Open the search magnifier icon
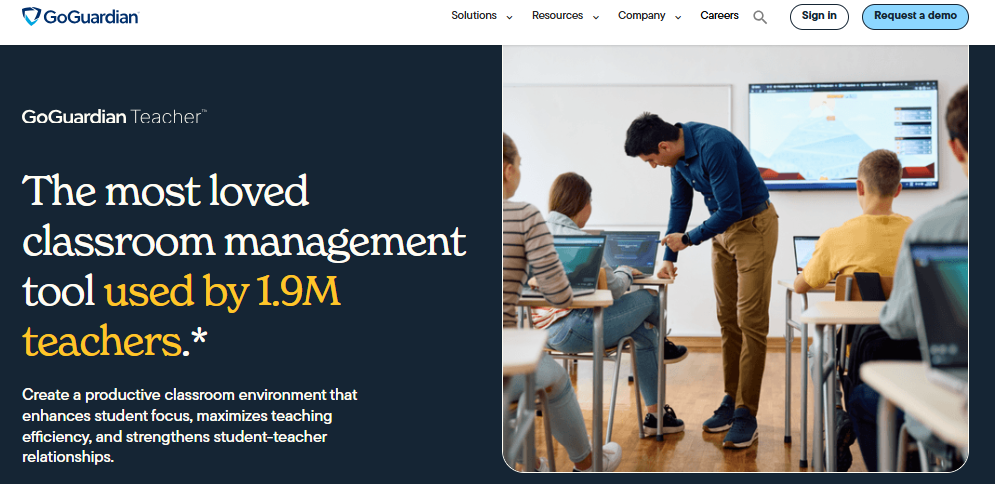This screenshot has width=995, height=484. pos(760,17)
